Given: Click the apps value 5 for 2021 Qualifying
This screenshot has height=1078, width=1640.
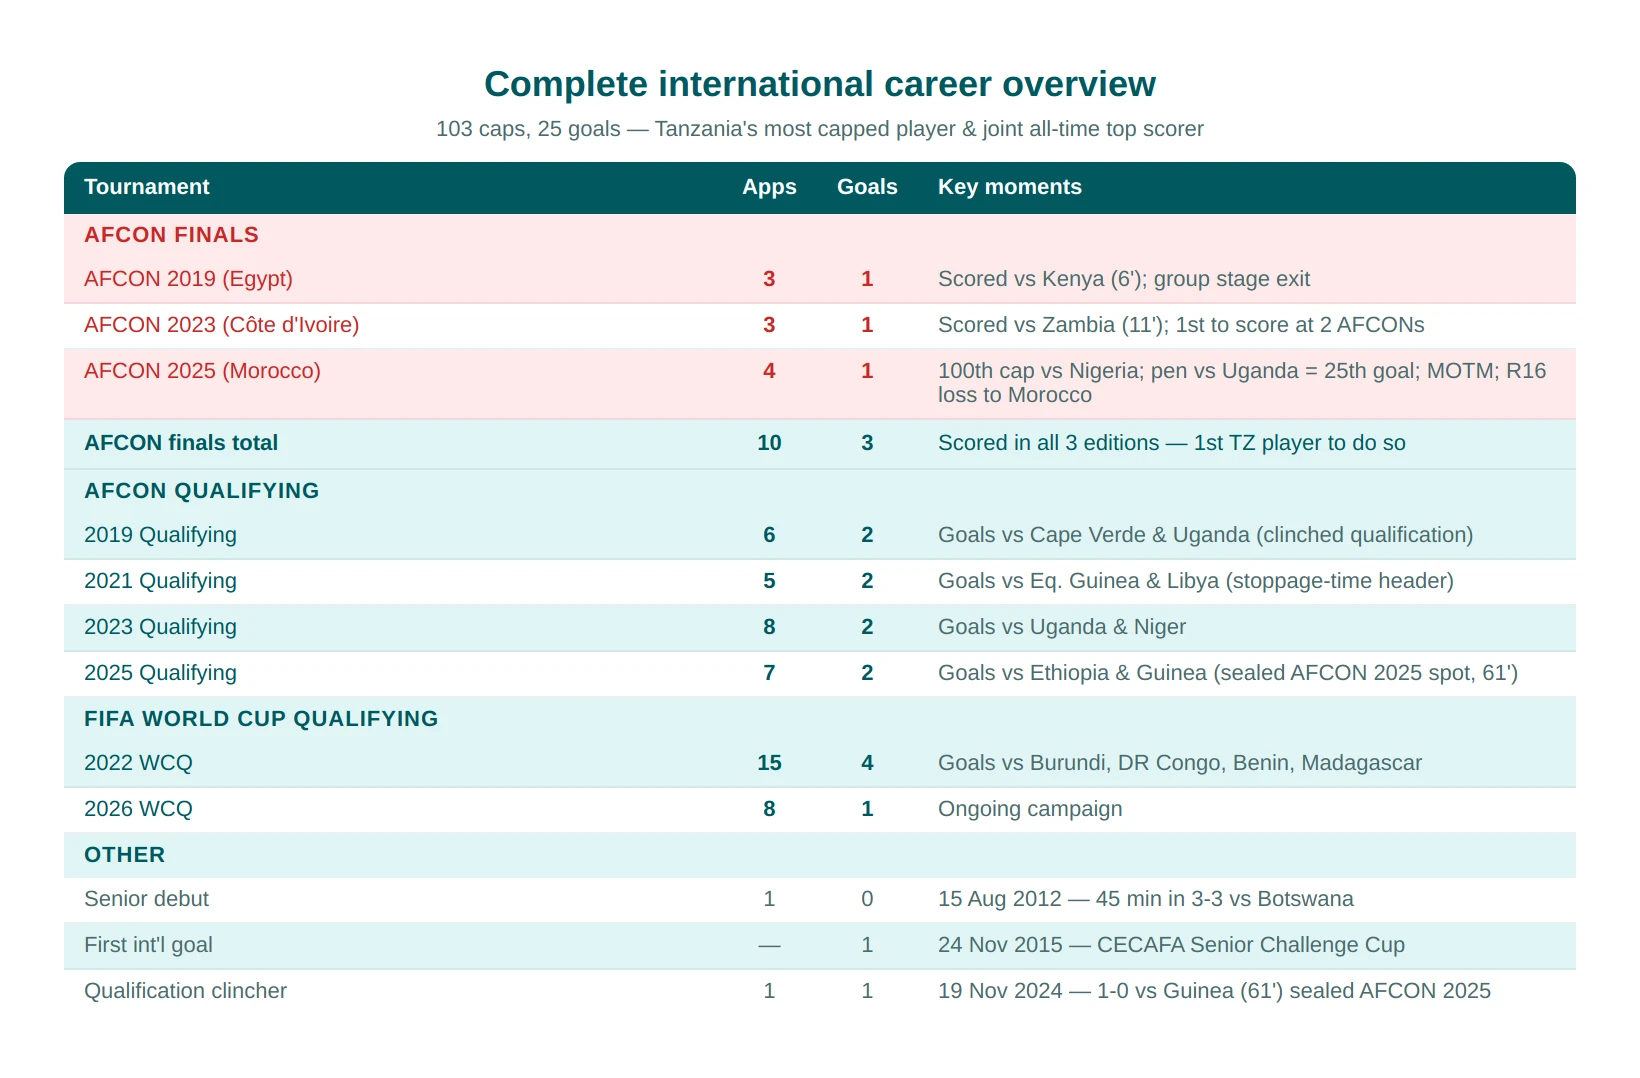Looking at the screenshot, I should tap(769, 581).
